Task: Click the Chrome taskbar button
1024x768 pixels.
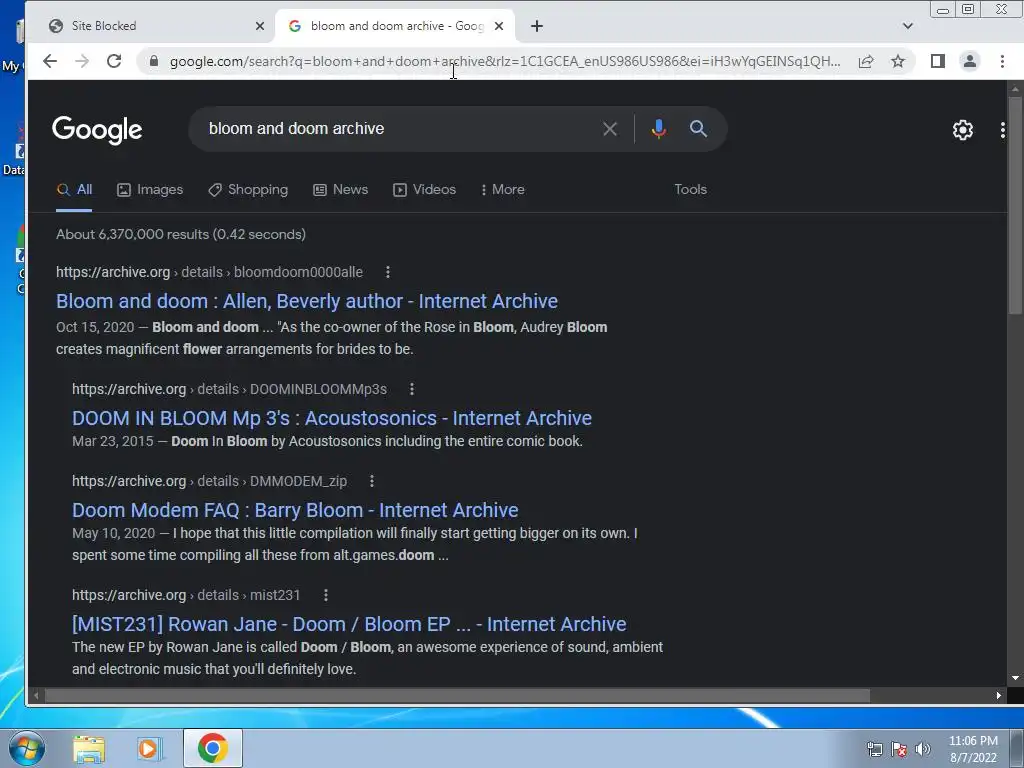Action: pyautogui.click(x=213, y=748)
